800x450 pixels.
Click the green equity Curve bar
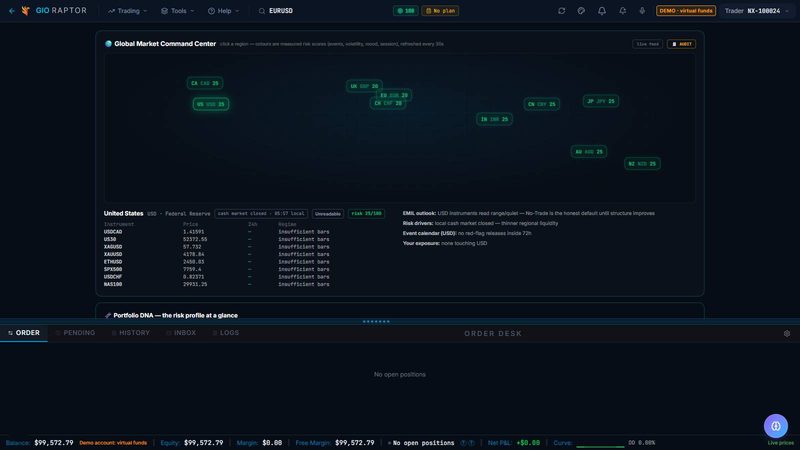(x=600, y=446)
